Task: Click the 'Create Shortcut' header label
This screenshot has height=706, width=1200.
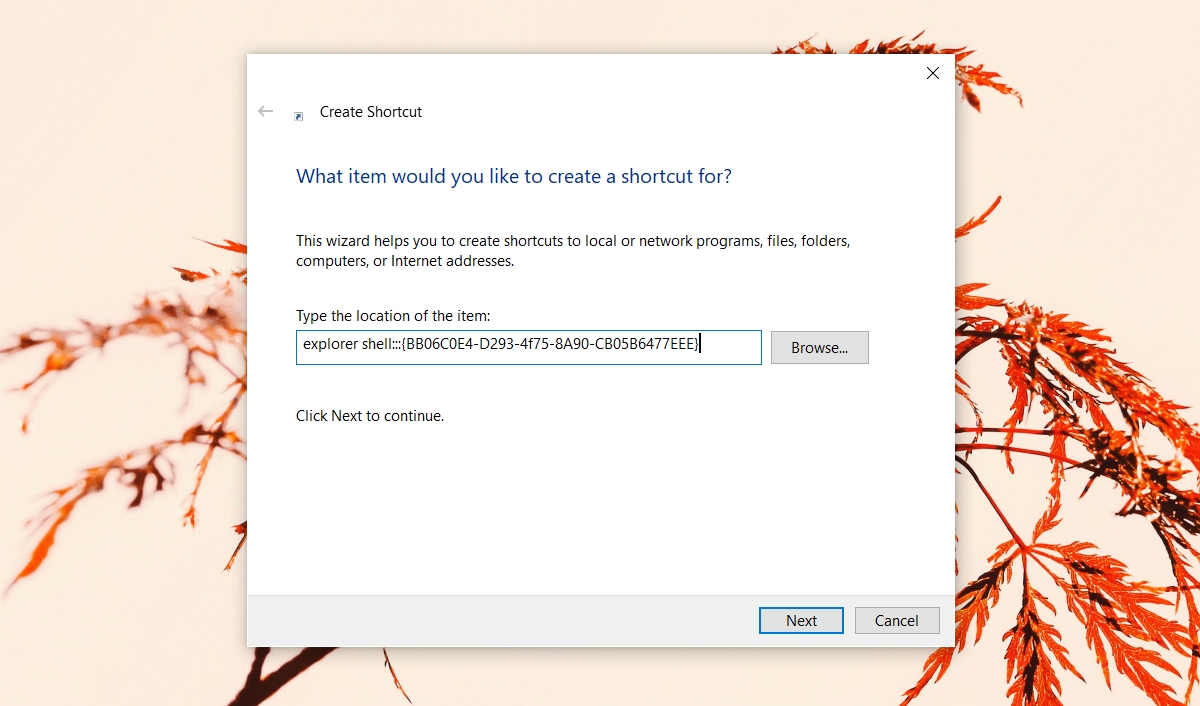Action: pyautogui.click(x=370, y=112)
